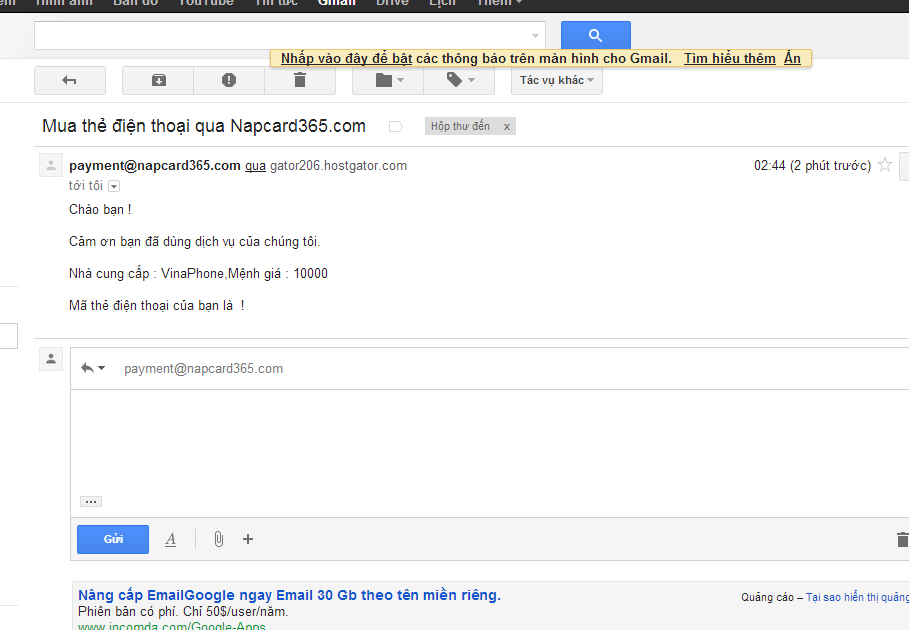Viewport: 909px width, 630px height.
Task: Remove the Hộp thư đến label
Action: click(507, 126)
